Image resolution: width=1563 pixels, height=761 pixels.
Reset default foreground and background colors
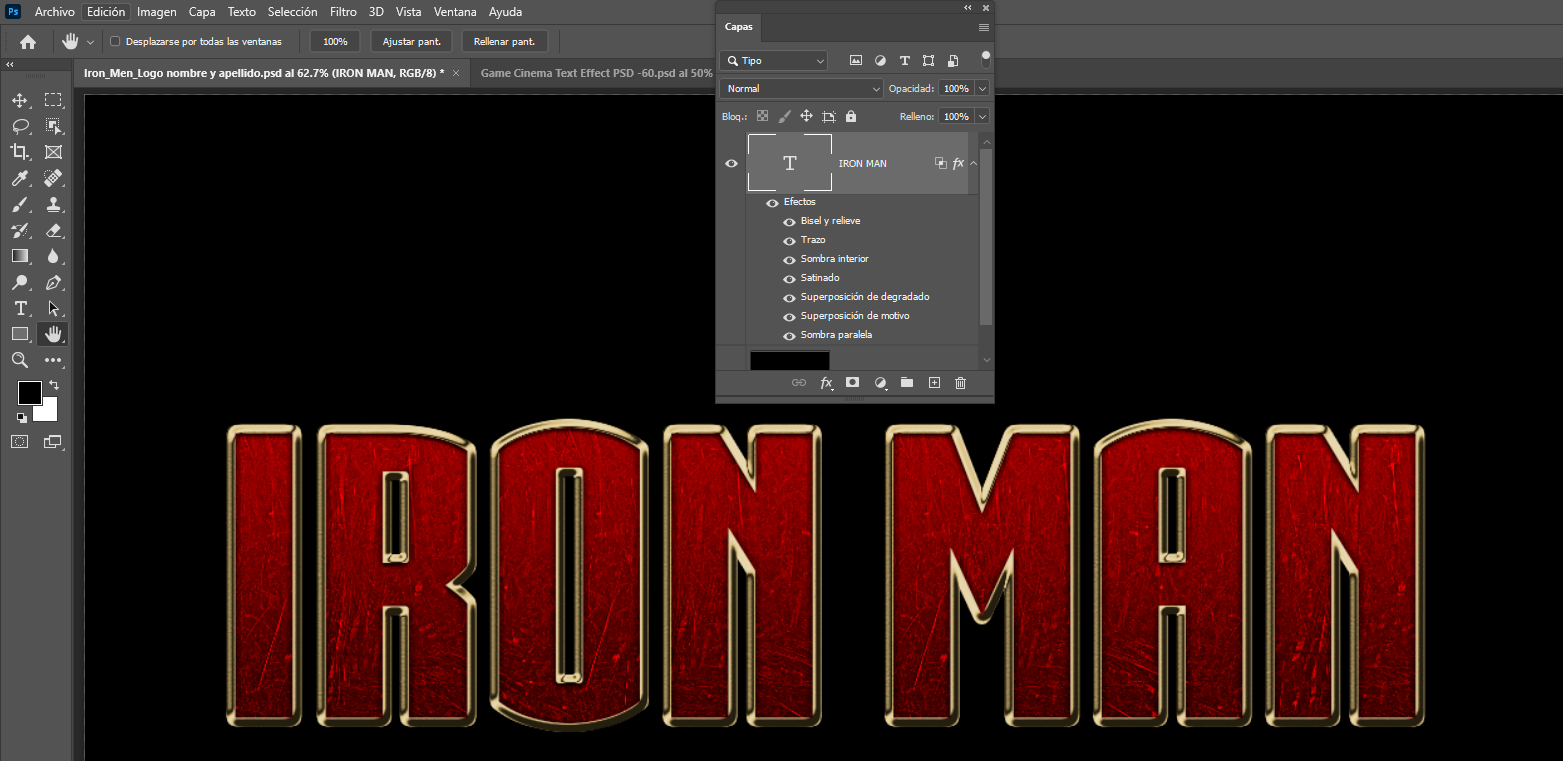22,417
